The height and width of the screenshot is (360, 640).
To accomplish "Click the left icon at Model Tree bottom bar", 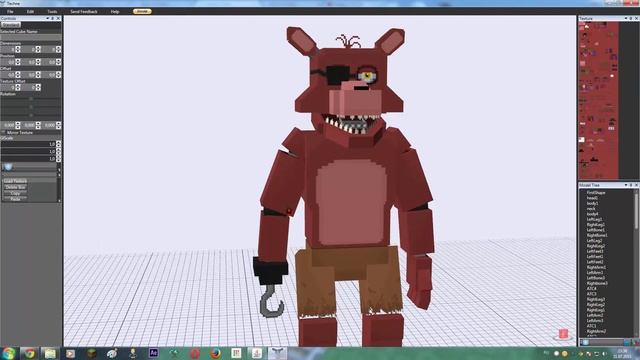I will tap(585, 342).
